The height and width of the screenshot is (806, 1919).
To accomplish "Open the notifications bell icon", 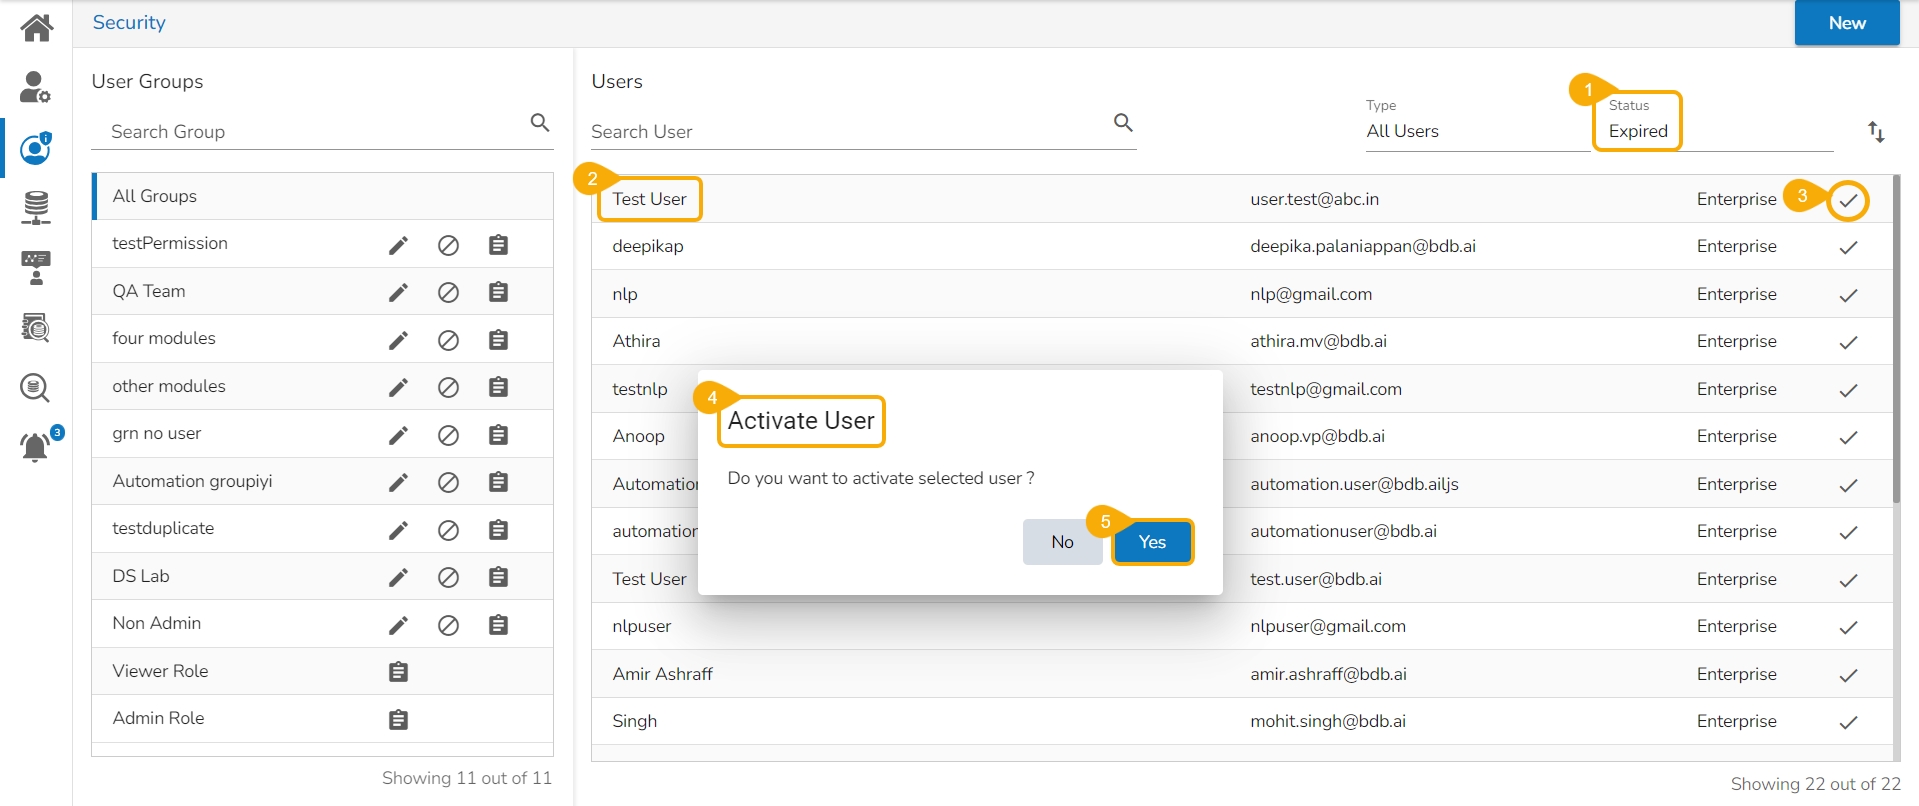I will 36,446.
